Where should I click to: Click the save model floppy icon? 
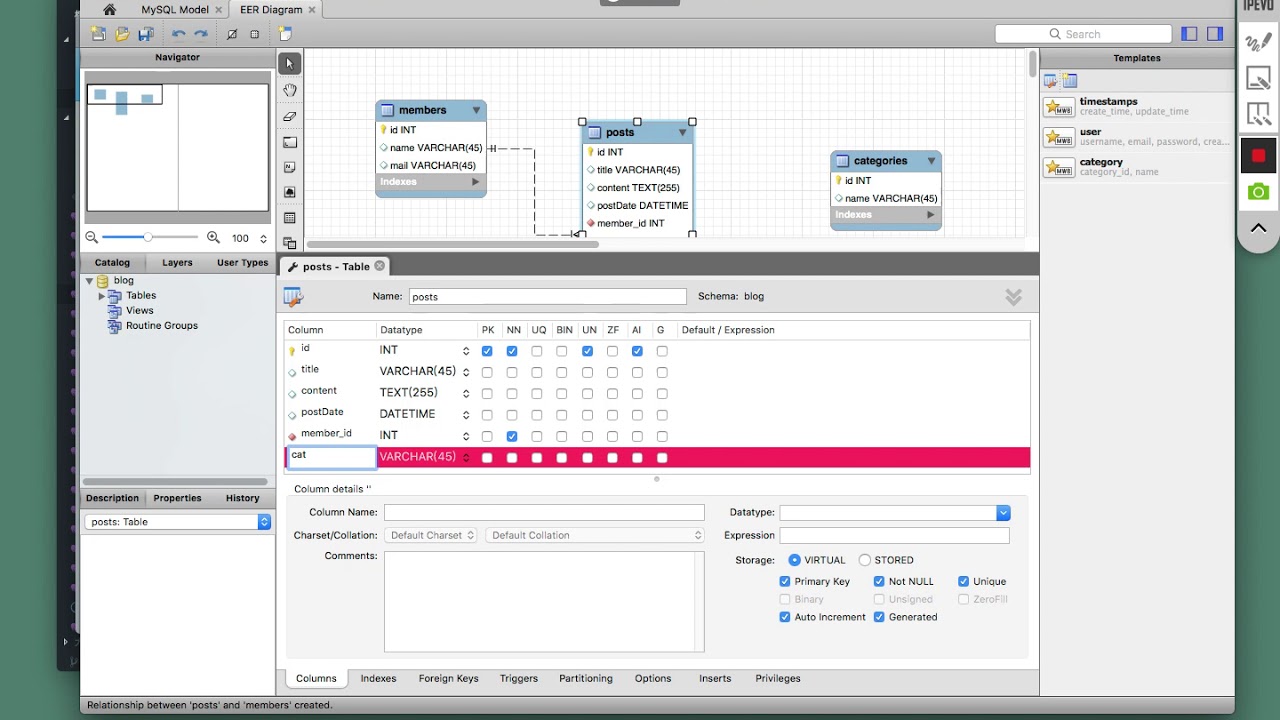coord(146,34)
